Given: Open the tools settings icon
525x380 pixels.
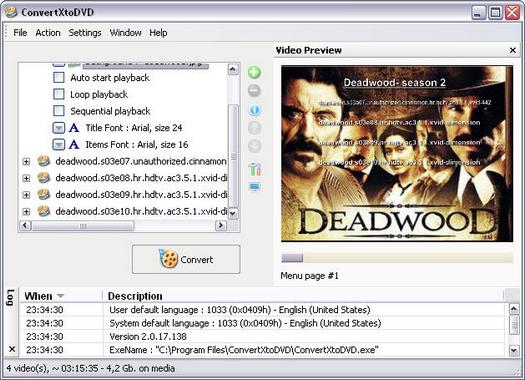Looking at the screenshot, I should click(255, 169).
